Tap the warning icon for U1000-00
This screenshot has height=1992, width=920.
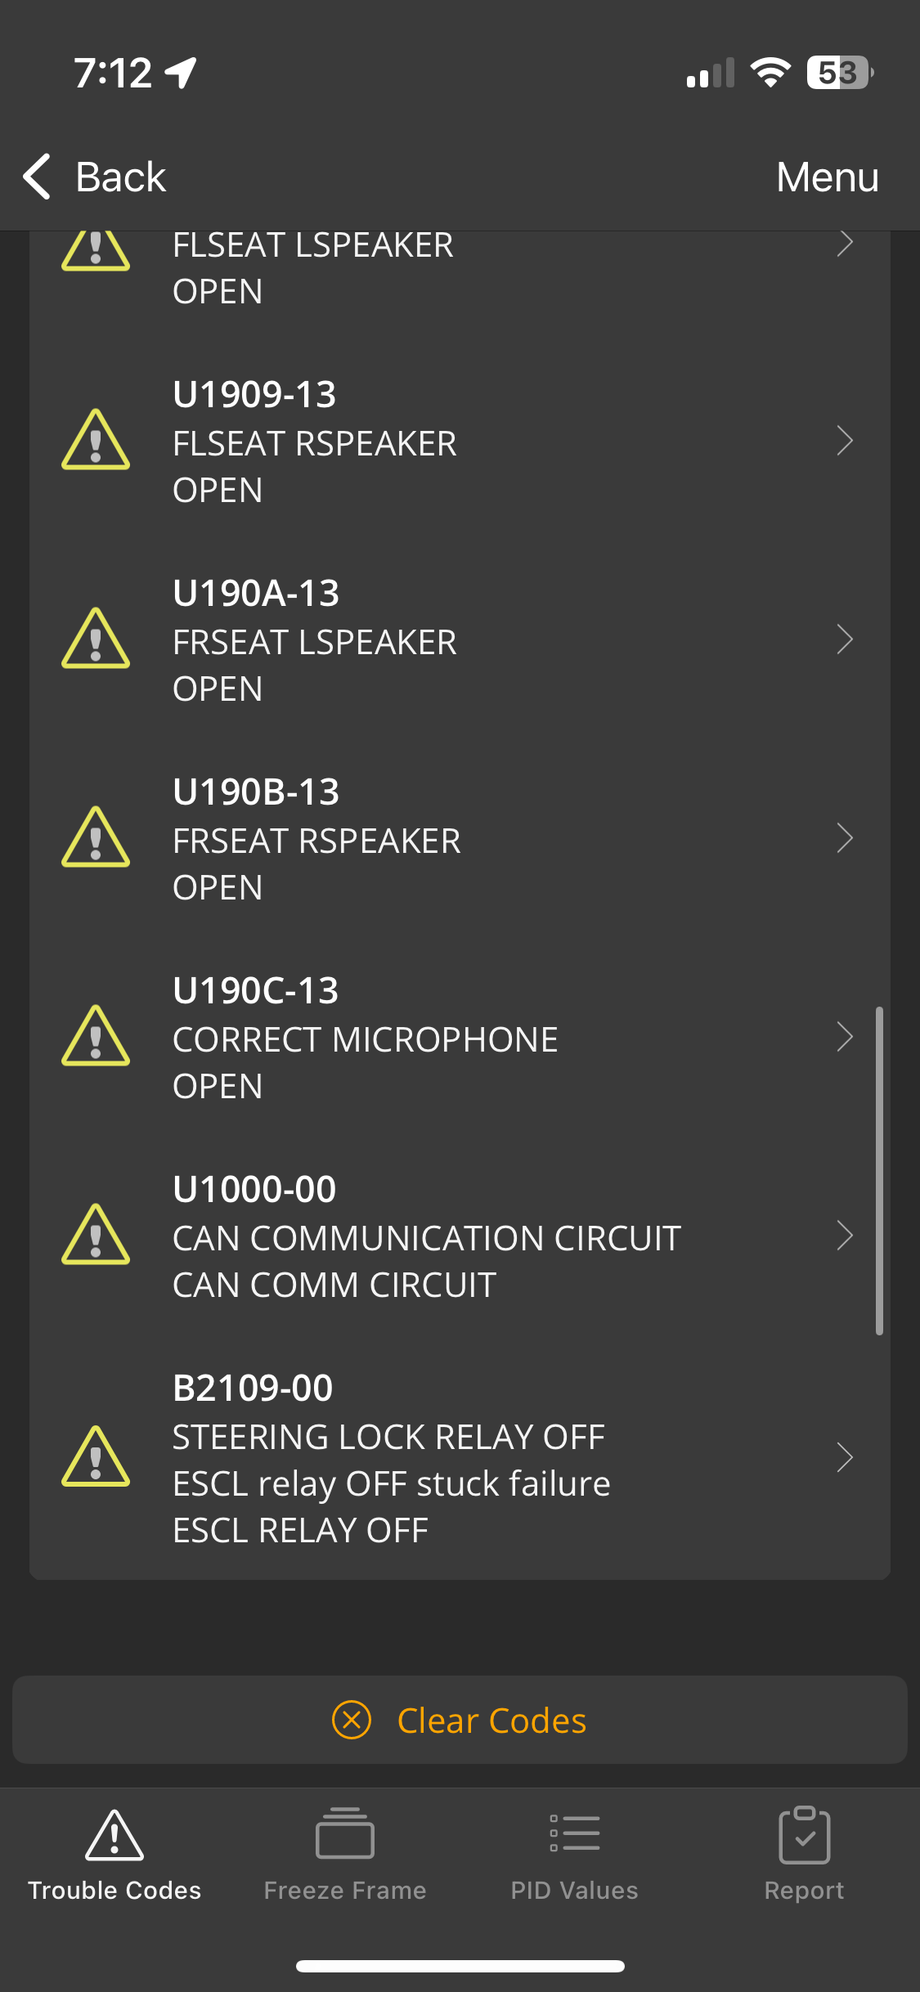(x=96, y=1236)
